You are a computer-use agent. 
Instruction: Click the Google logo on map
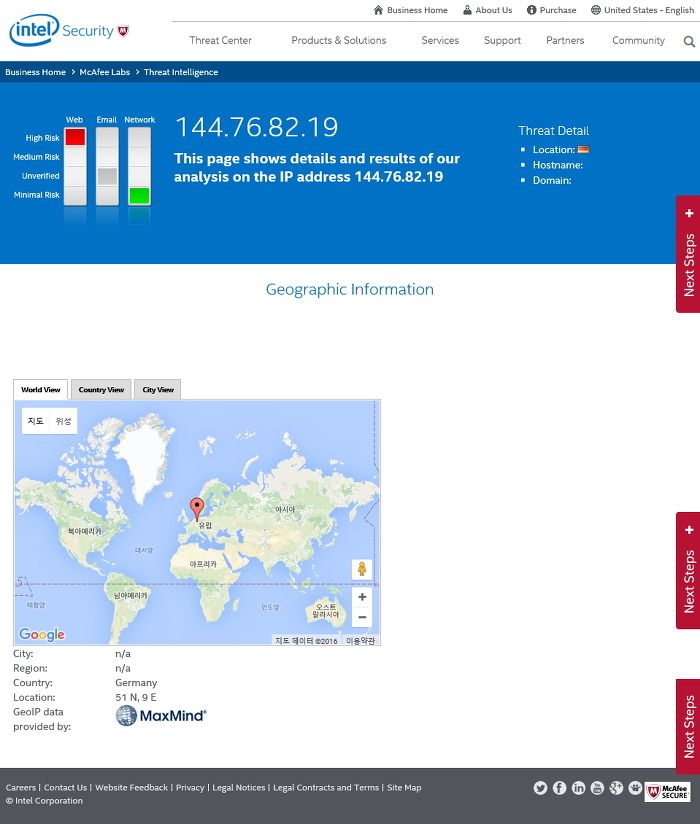tap(42, 634)
